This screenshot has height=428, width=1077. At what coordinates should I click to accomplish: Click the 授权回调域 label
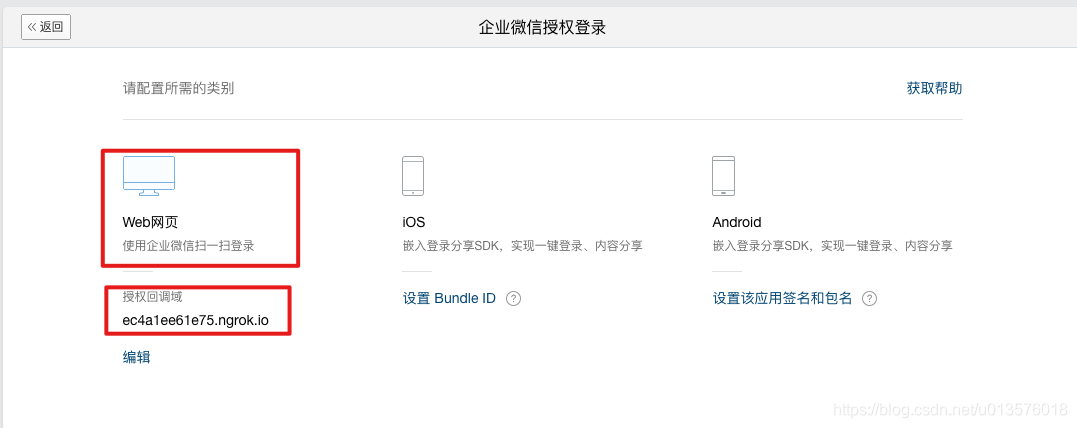[152, 296]
